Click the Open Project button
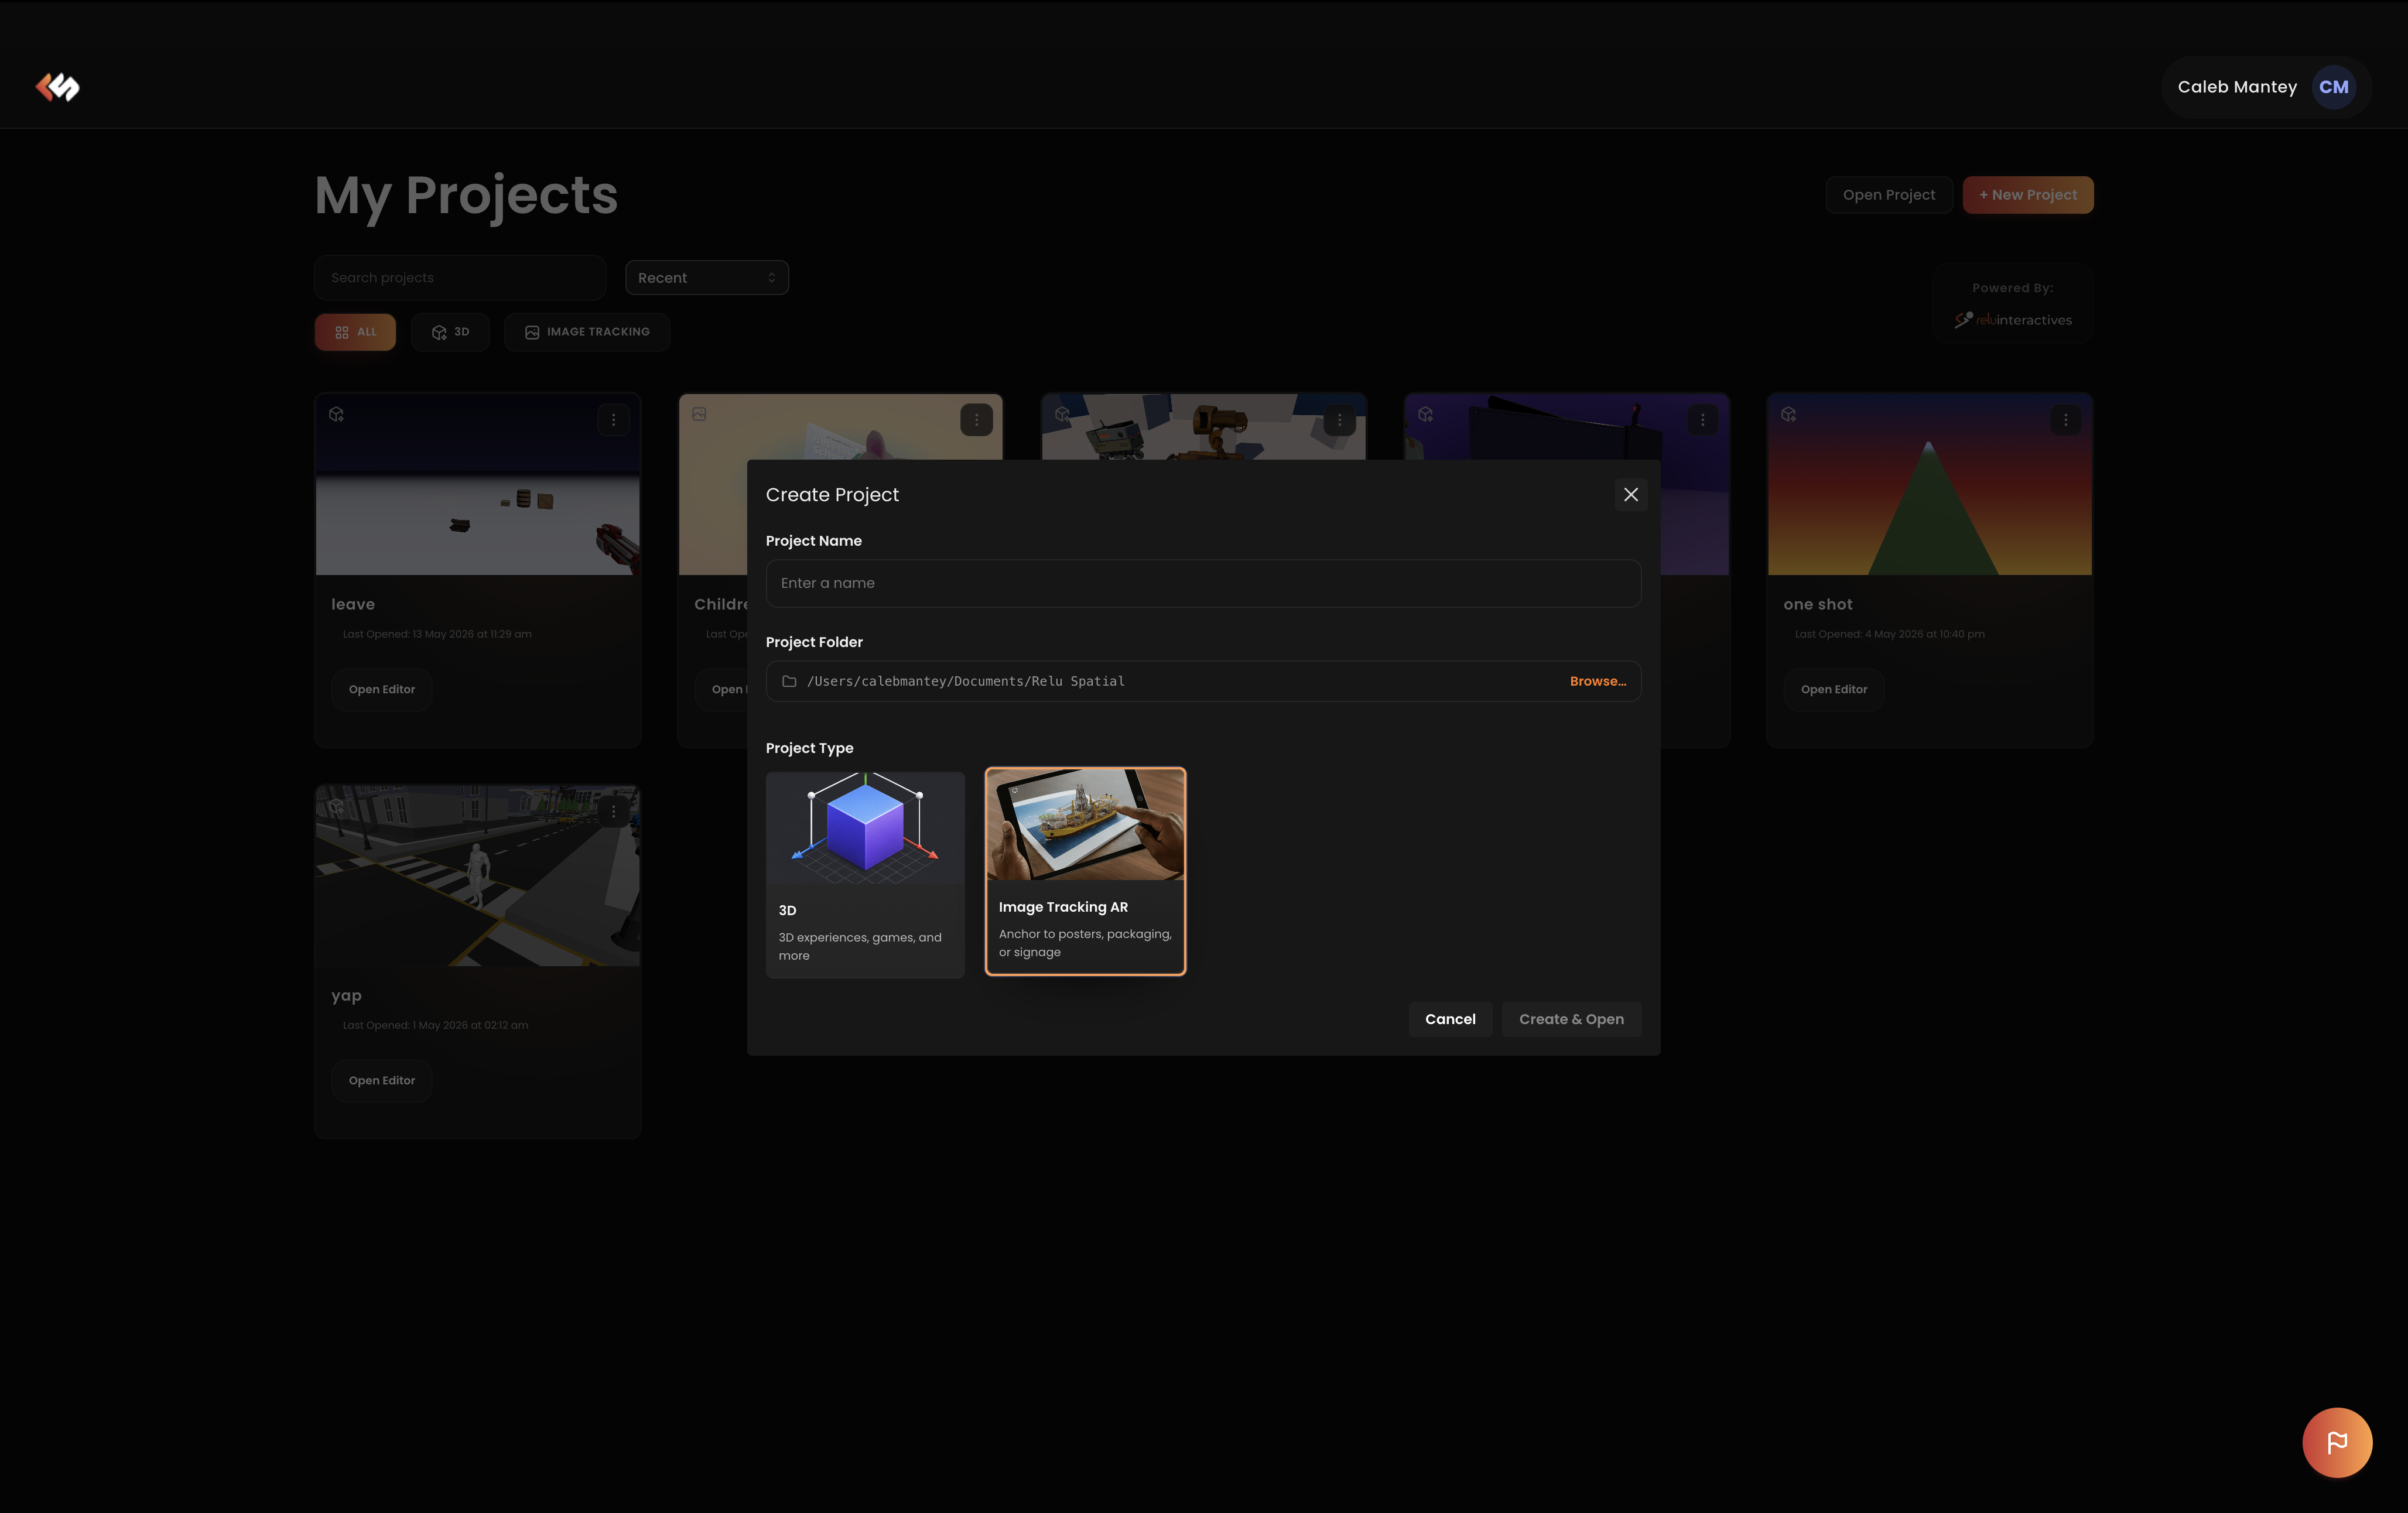Screen dimensions: 2408x1513 coord(1888,195)
